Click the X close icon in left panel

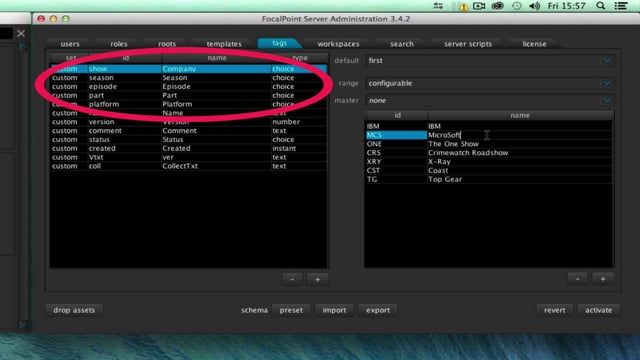[21, 33]
